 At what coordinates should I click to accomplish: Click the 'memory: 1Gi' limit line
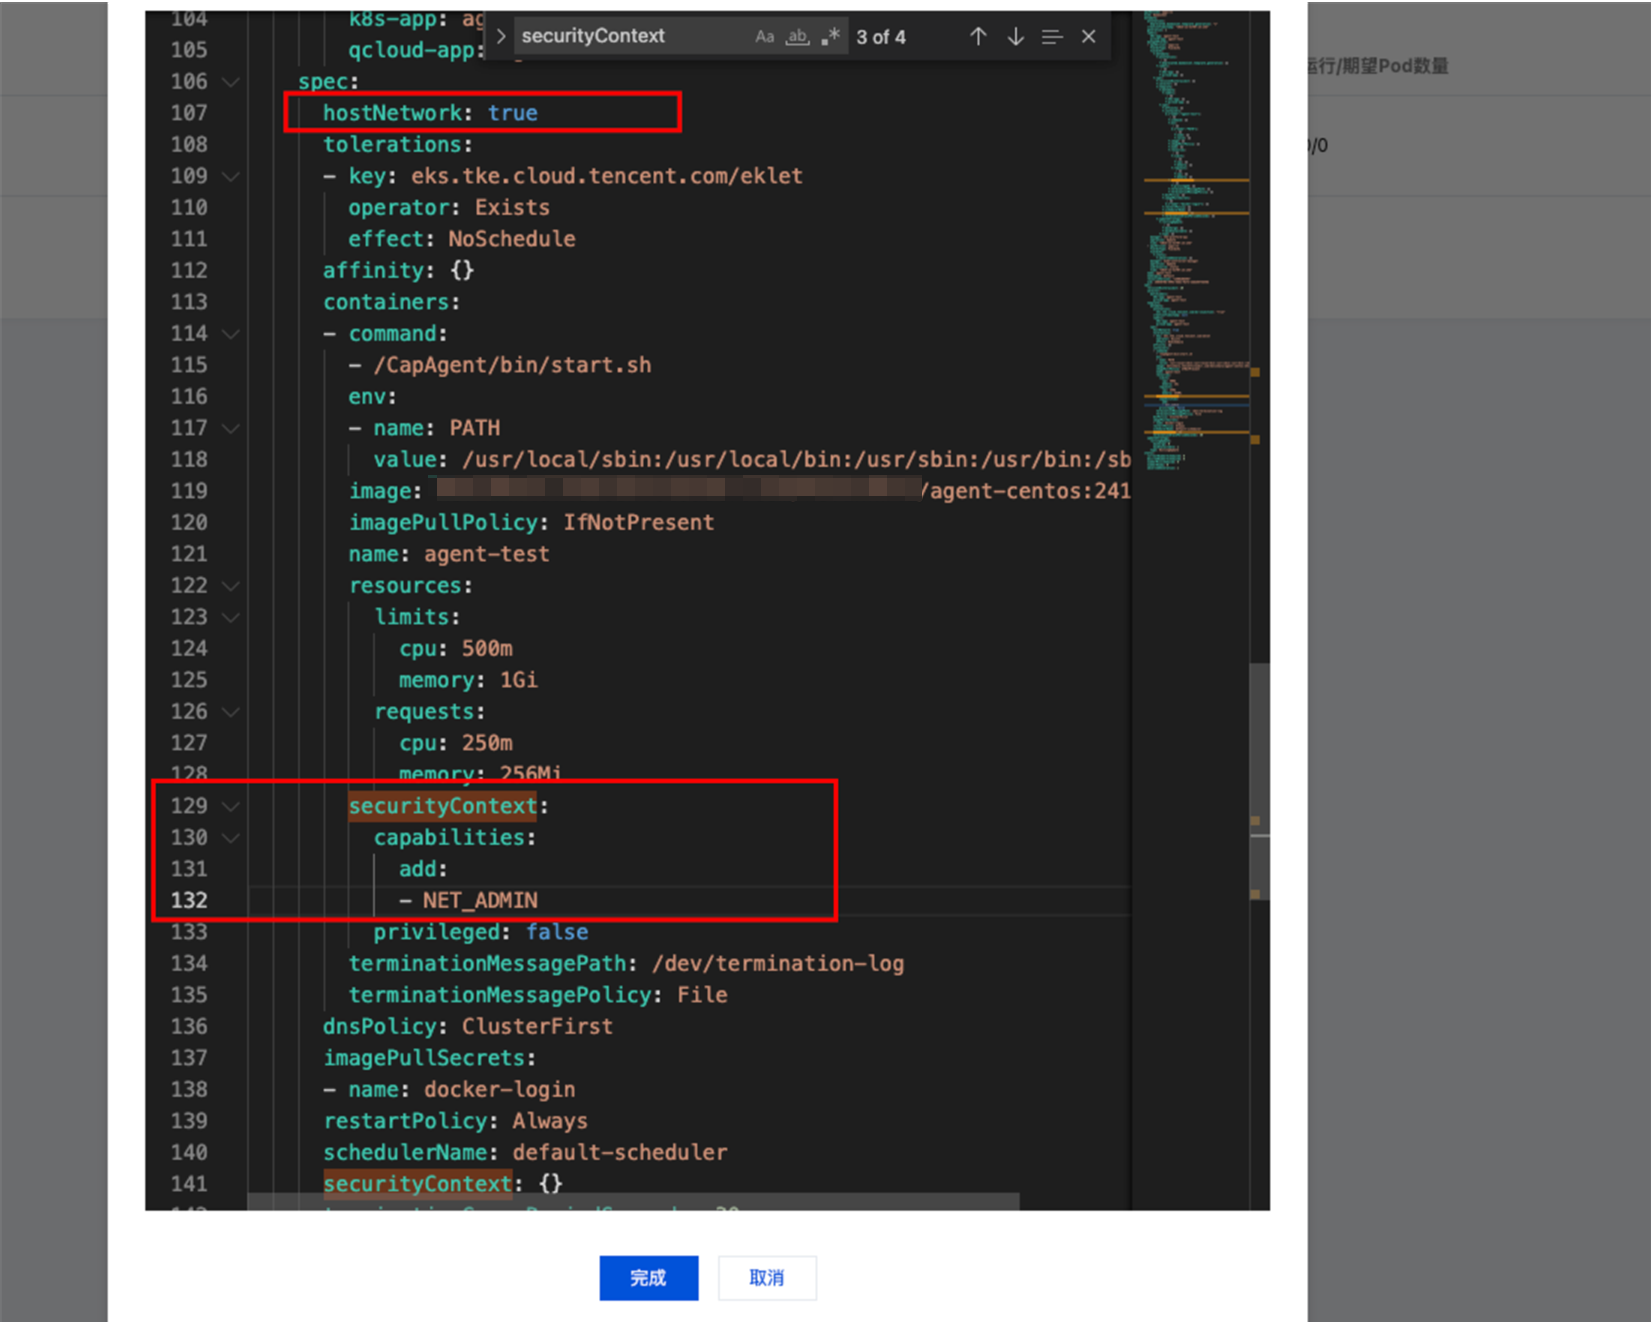coord(468,680)
